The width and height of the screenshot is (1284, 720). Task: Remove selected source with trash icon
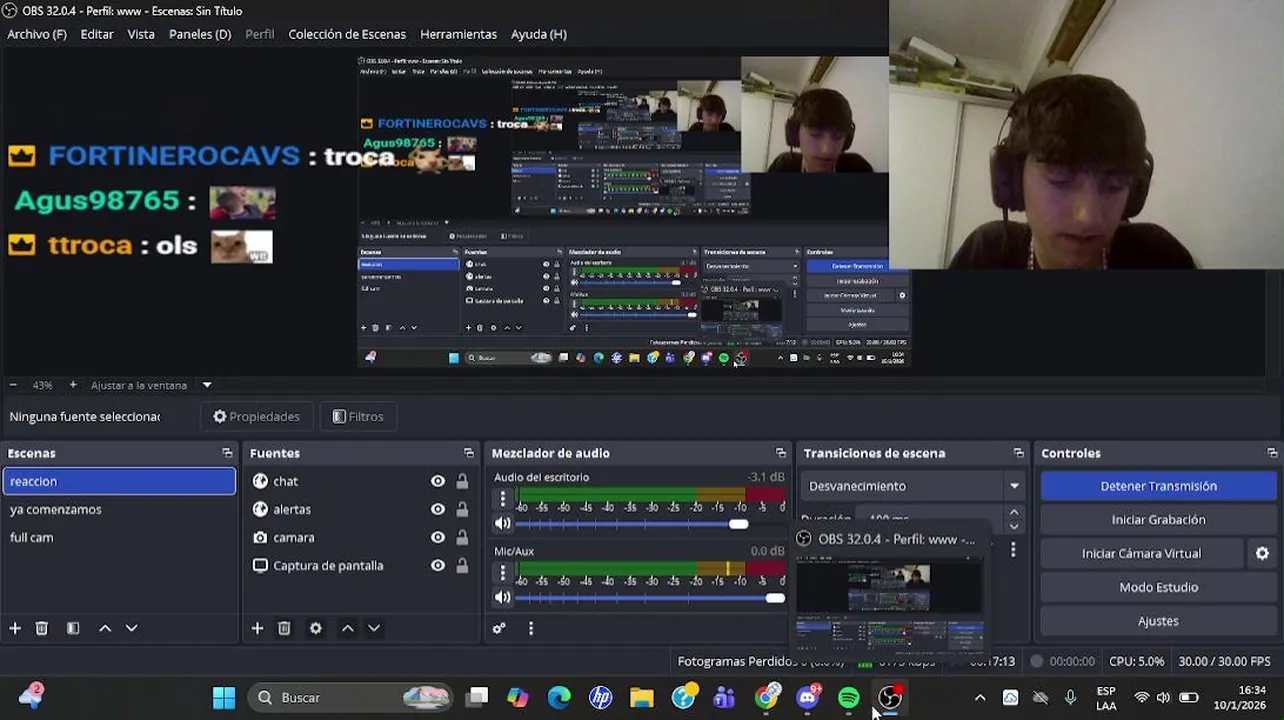[x=284, y=628]
